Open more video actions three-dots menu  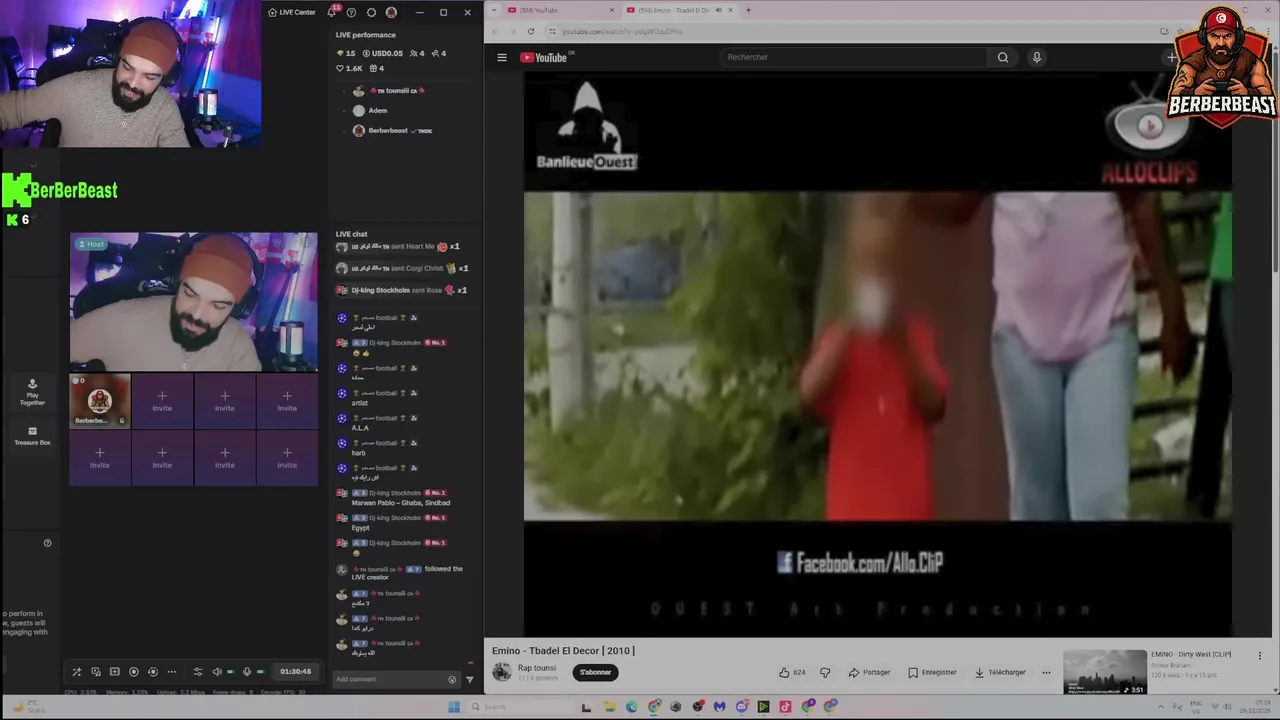[x=1046, y=672]
